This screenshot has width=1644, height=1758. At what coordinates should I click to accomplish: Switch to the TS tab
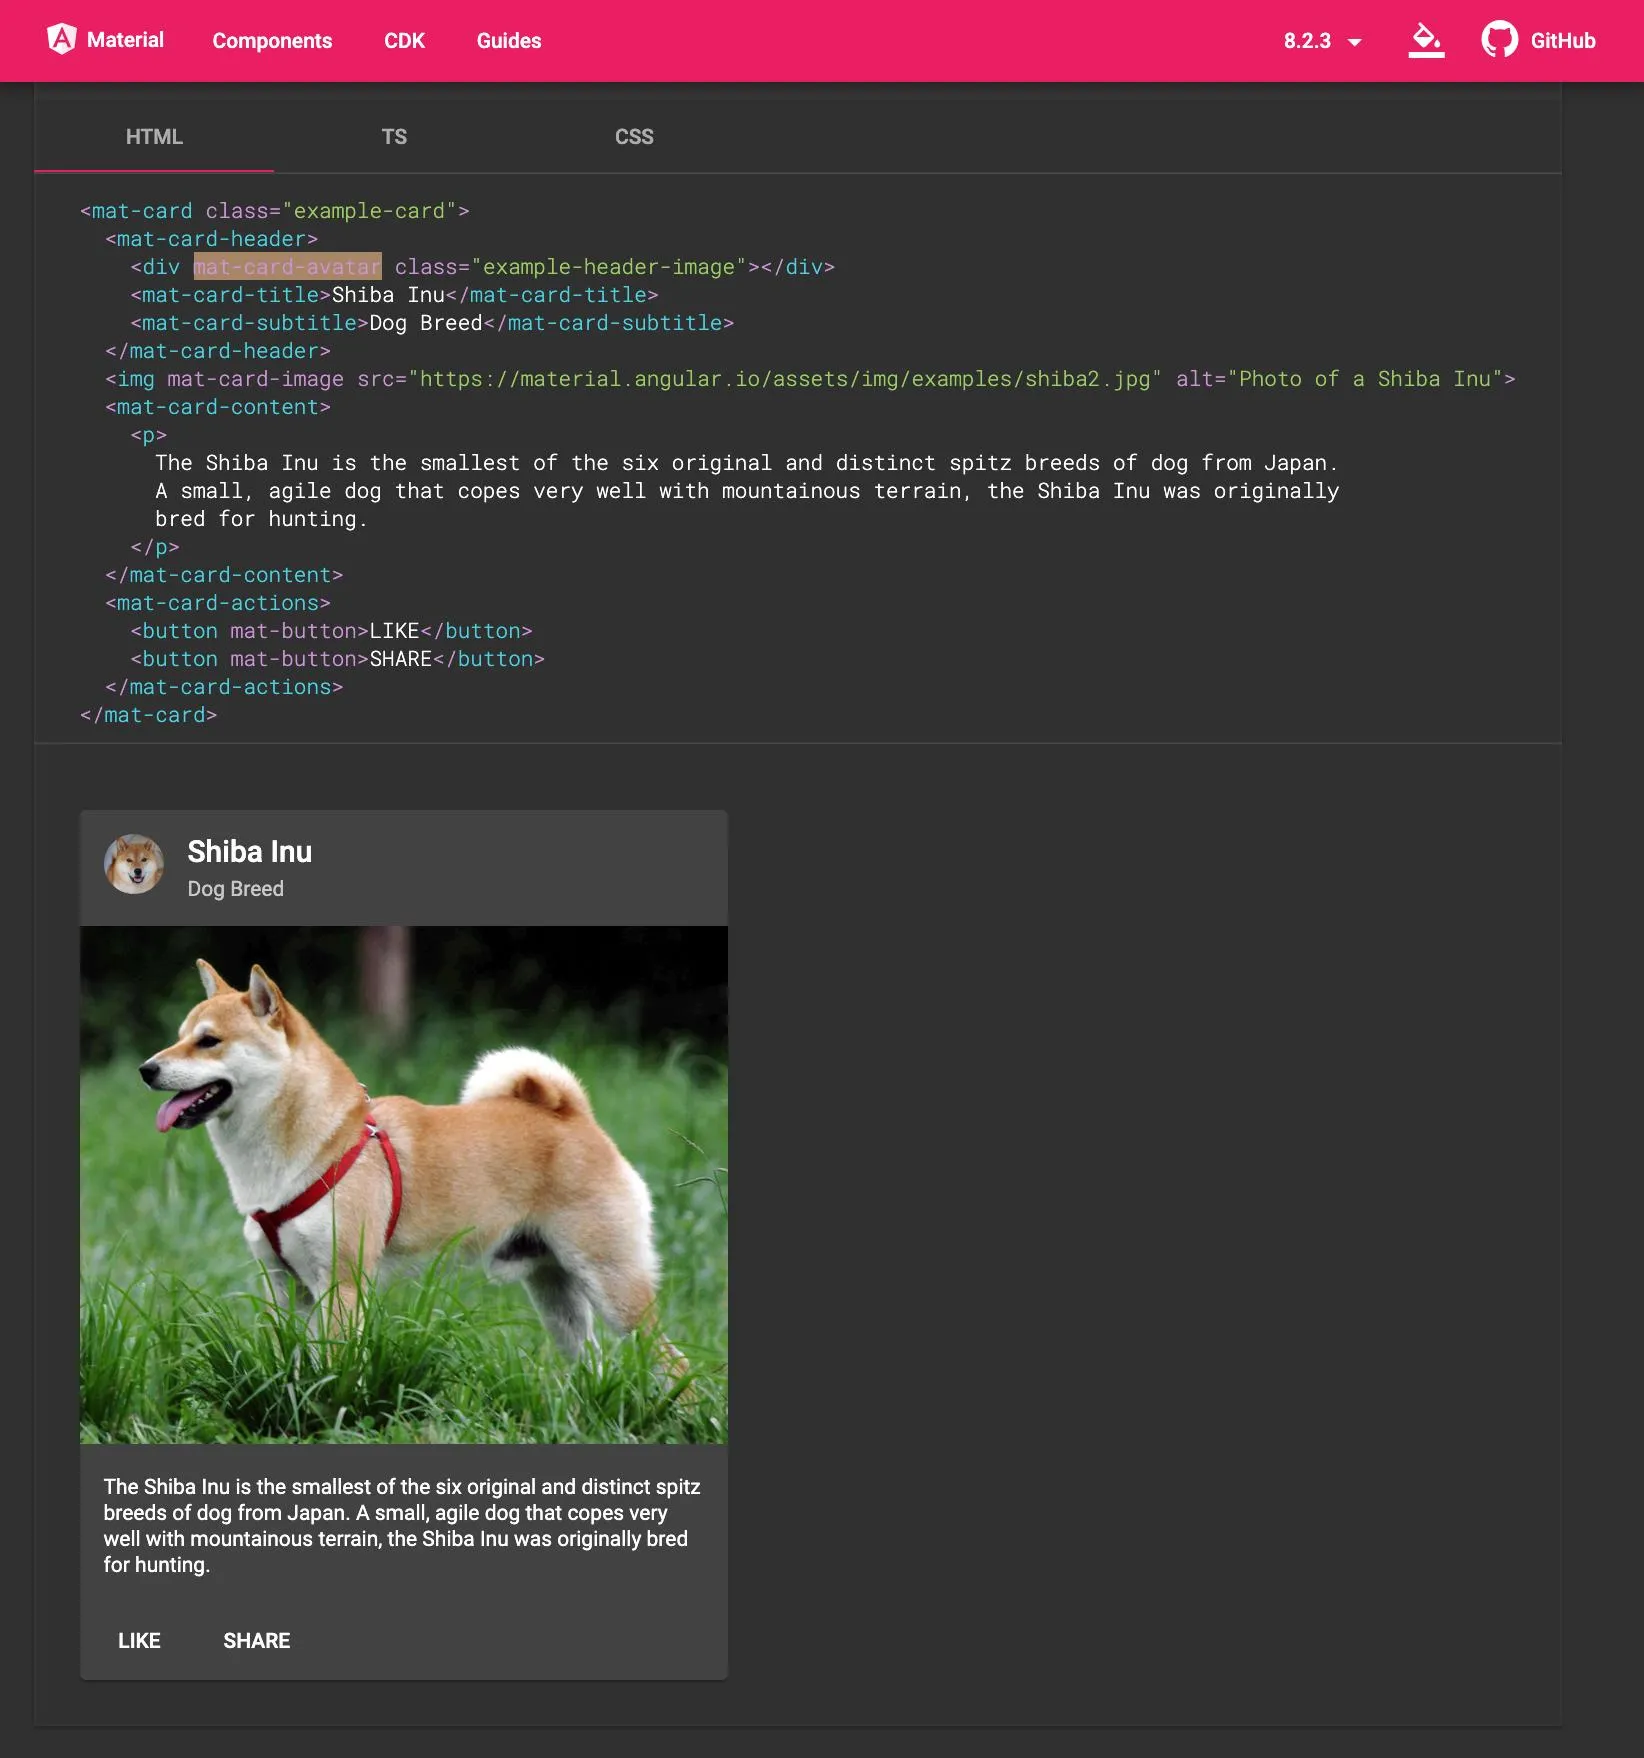tap(394, 137)
